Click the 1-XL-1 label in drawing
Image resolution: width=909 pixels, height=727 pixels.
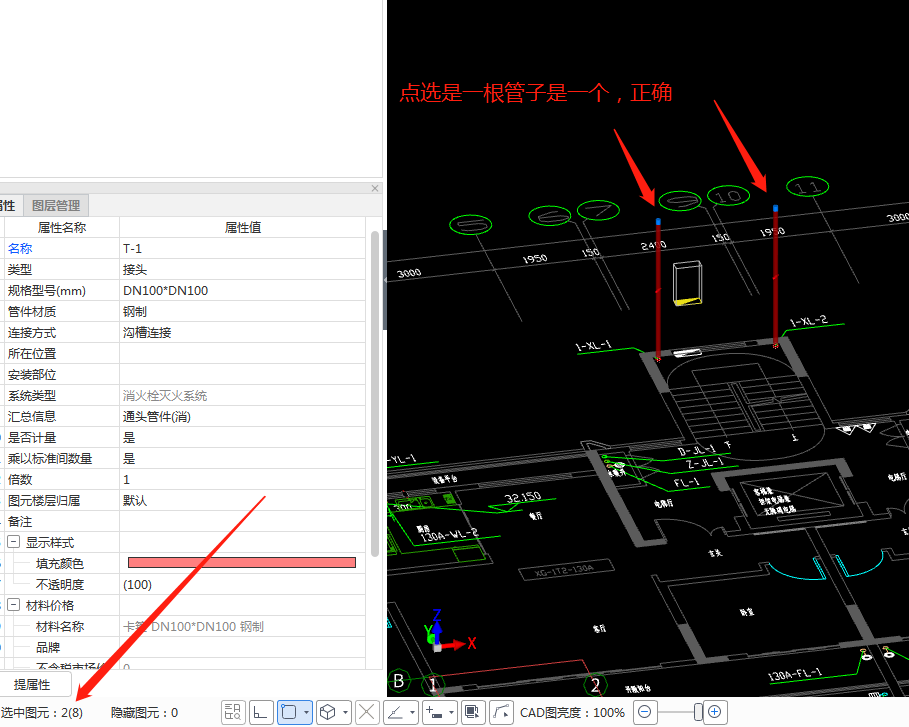tap(594, 346)
